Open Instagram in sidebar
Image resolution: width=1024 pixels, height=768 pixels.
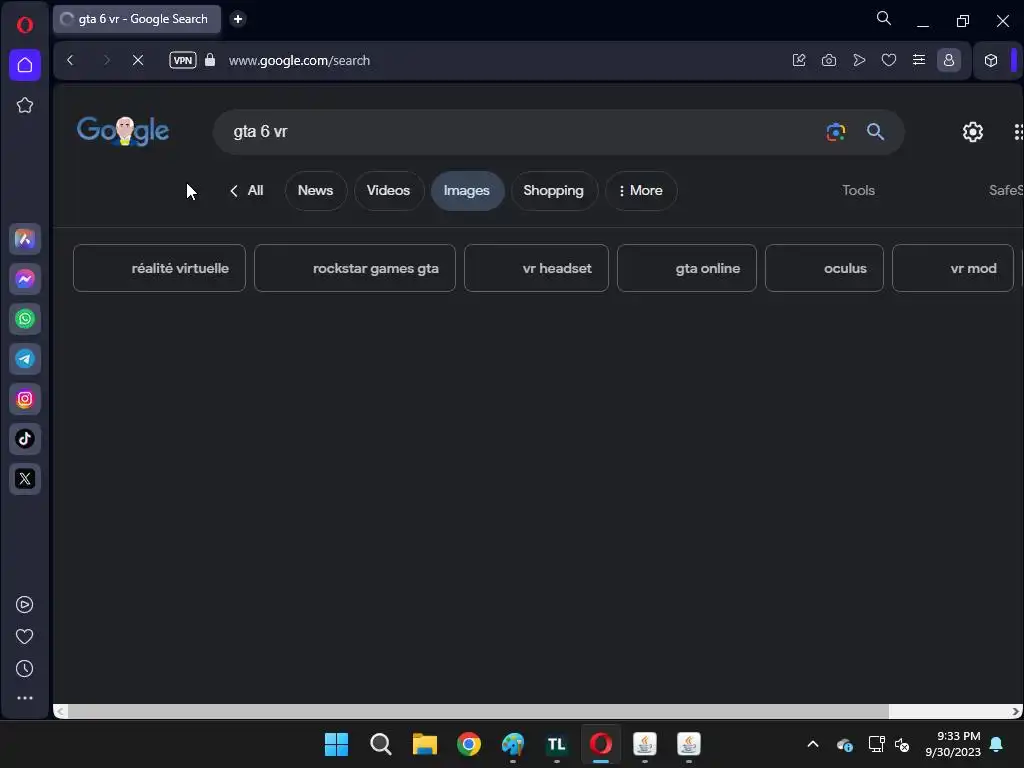click(x=25, y=399)
